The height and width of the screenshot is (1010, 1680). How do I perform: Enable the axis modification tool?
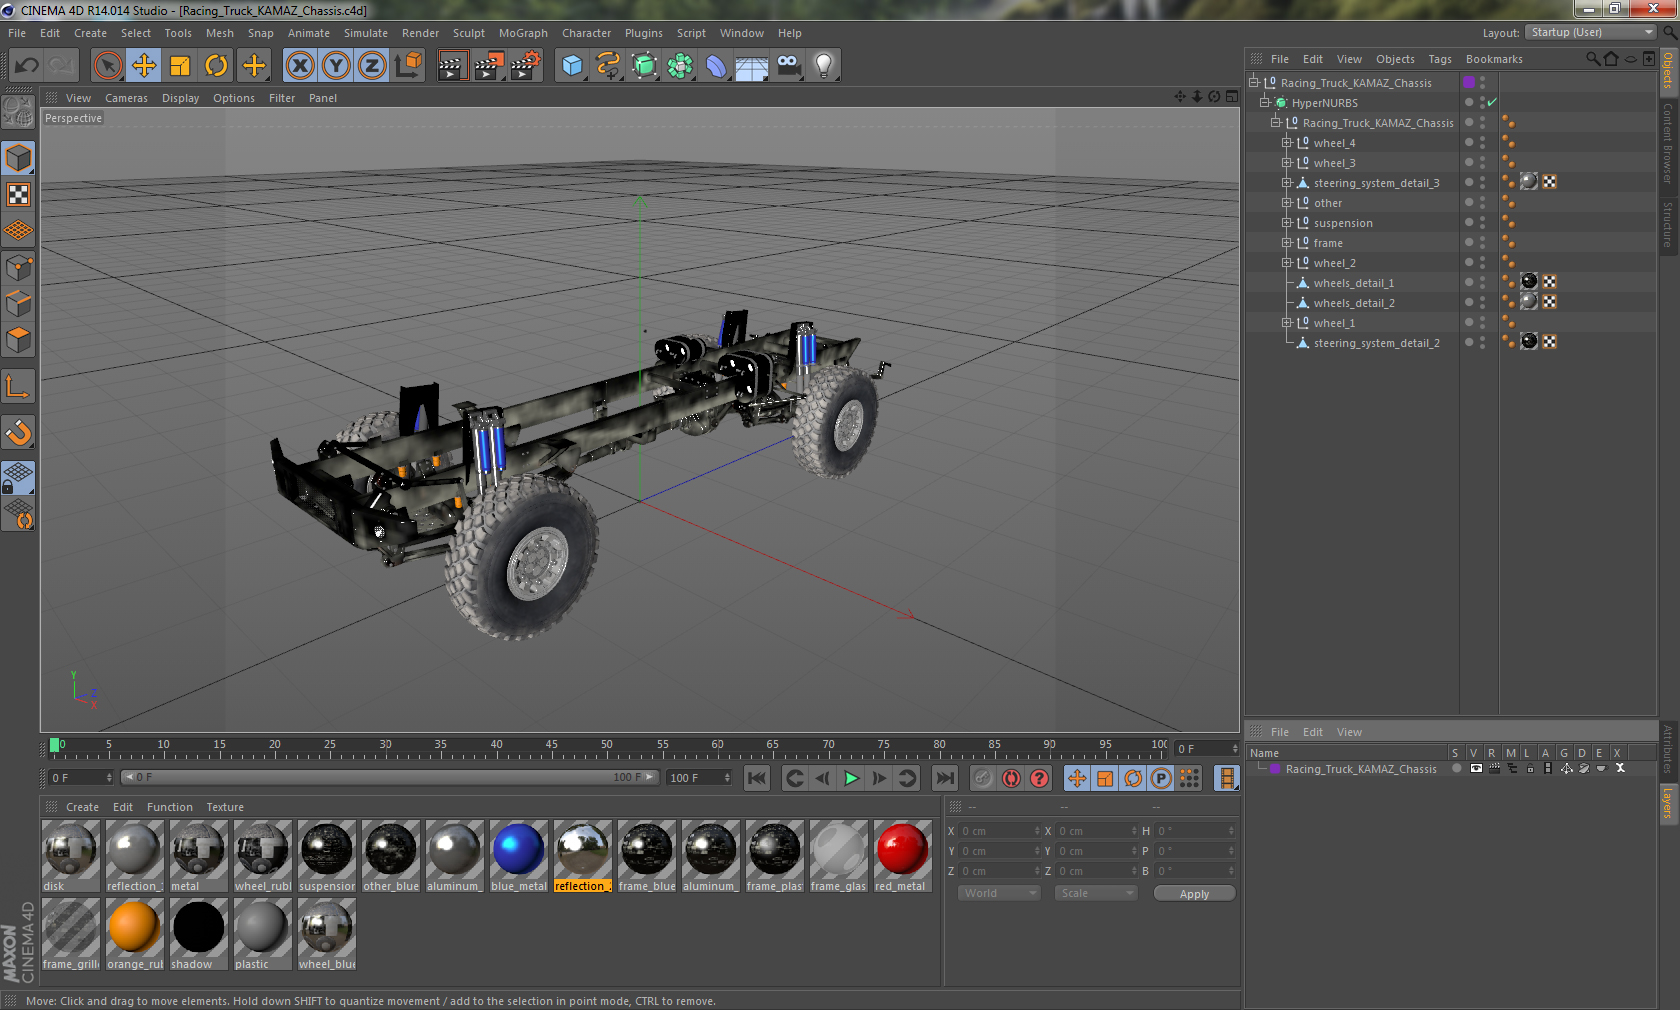tap(19, 386)
